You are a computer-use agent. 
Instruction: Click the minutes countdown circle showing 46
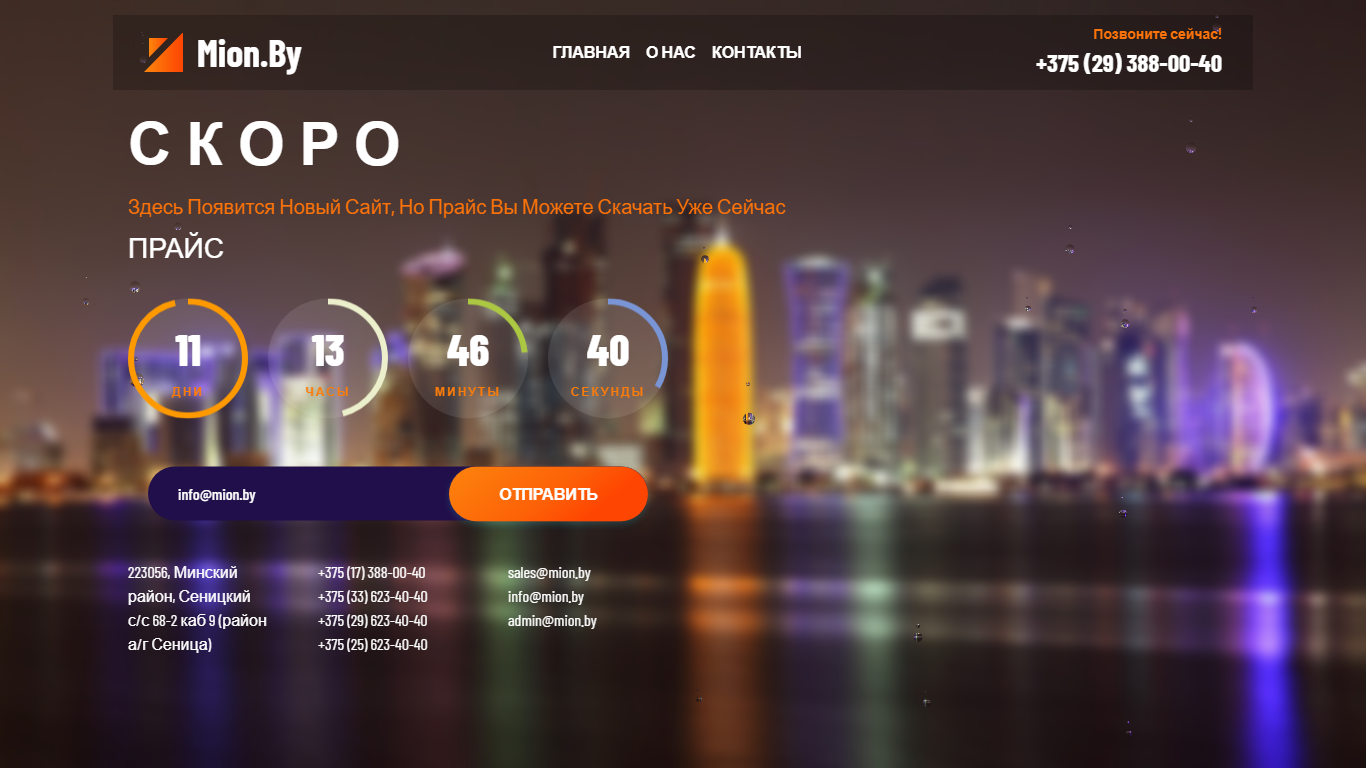pos(468,358)
